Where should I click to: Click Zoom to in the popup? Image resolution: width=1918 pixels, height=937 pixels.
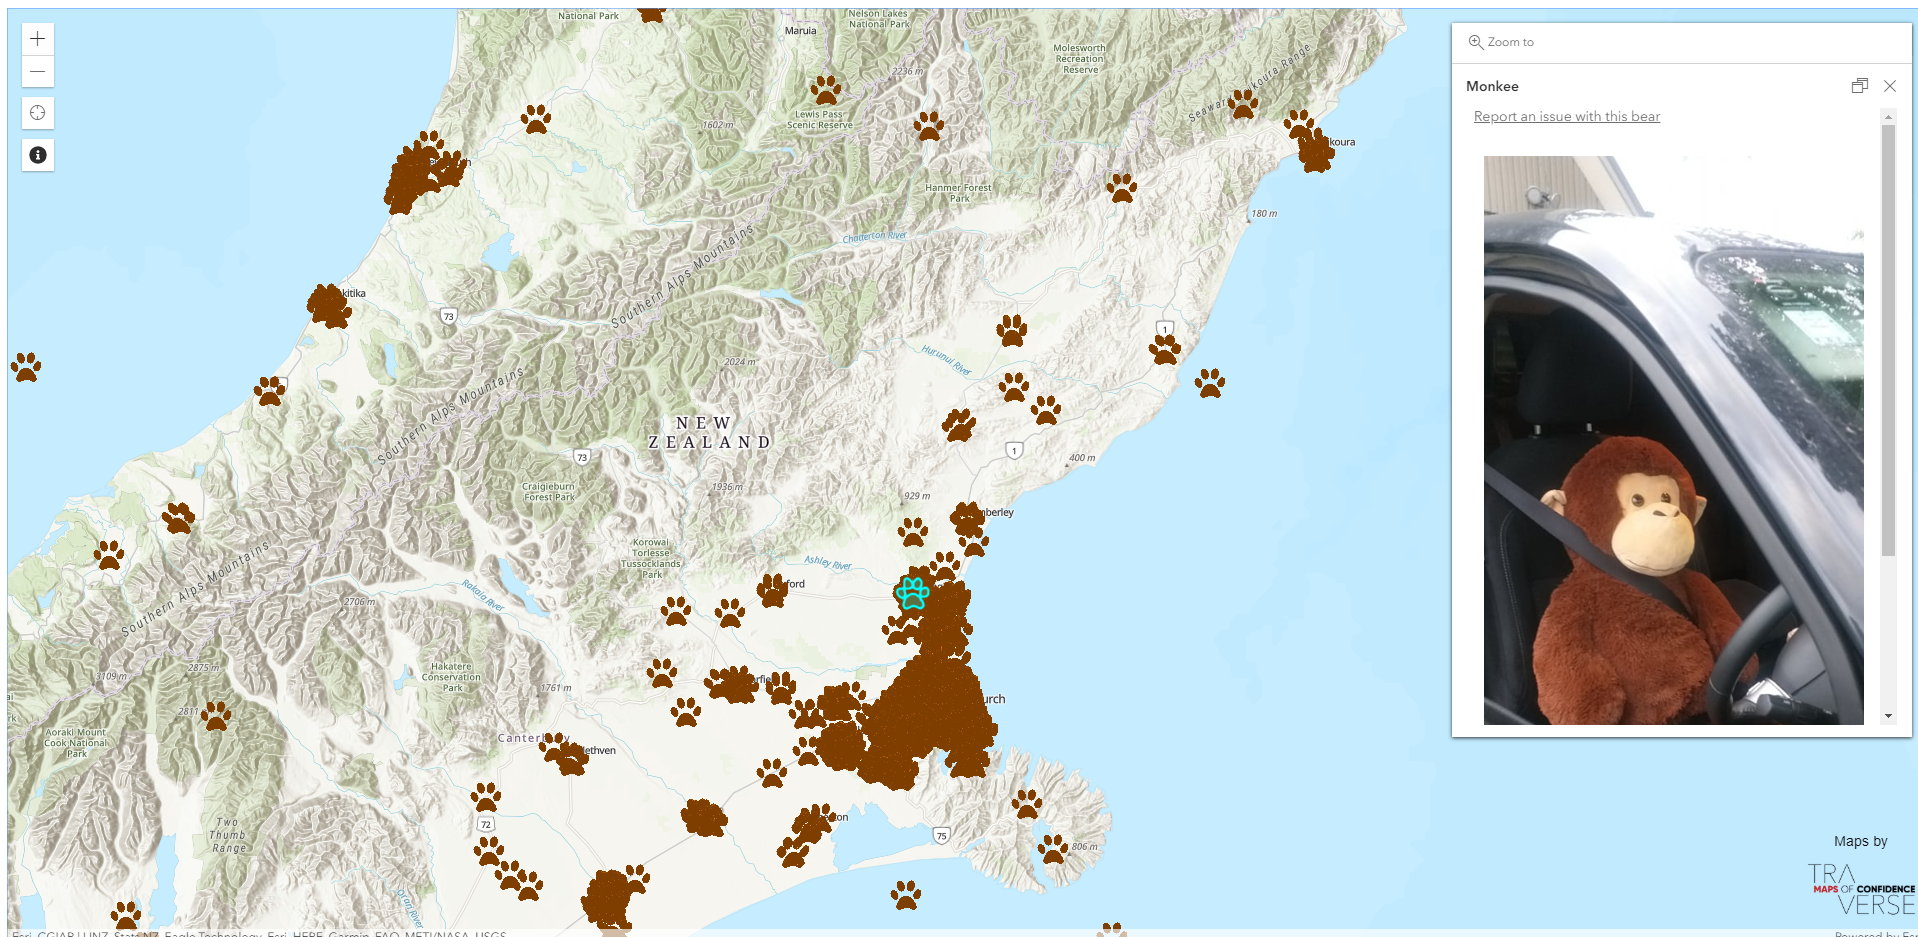click(x=1501, y=42)
